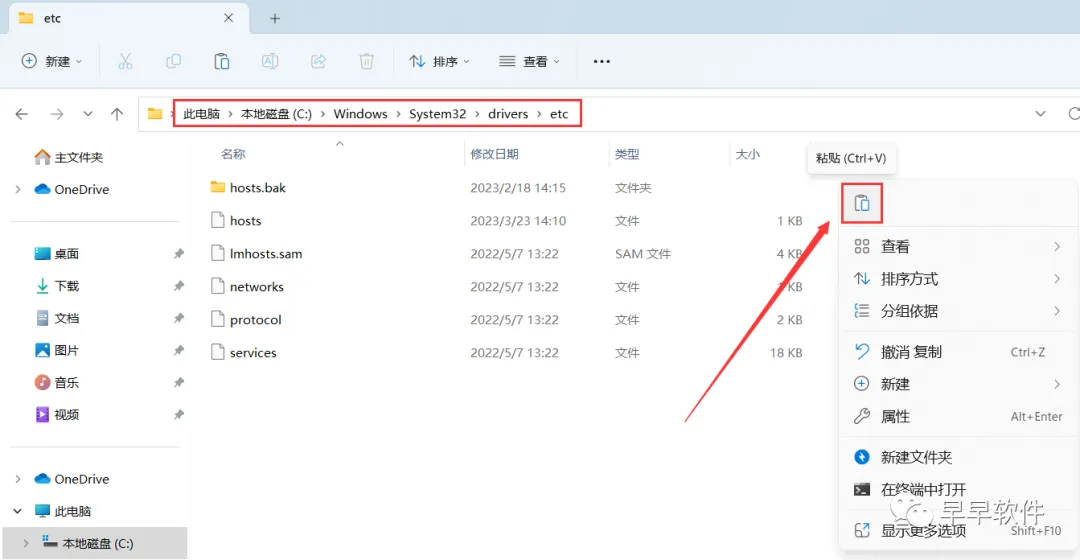Close the etc tab
Image resolution: width=1080 pixels, height=560 pixels.
[x=229, y=18]
